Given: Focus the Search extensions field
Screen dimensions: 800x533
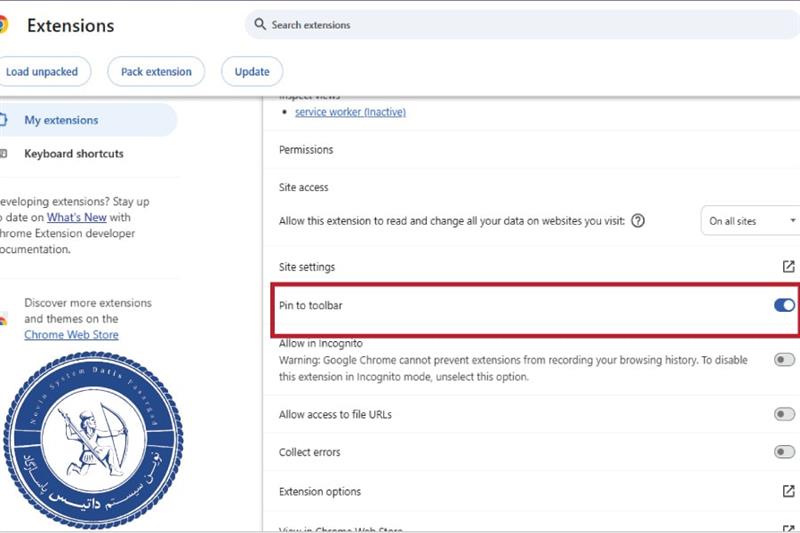Looking at the screenshot, I should click(520, 24).
